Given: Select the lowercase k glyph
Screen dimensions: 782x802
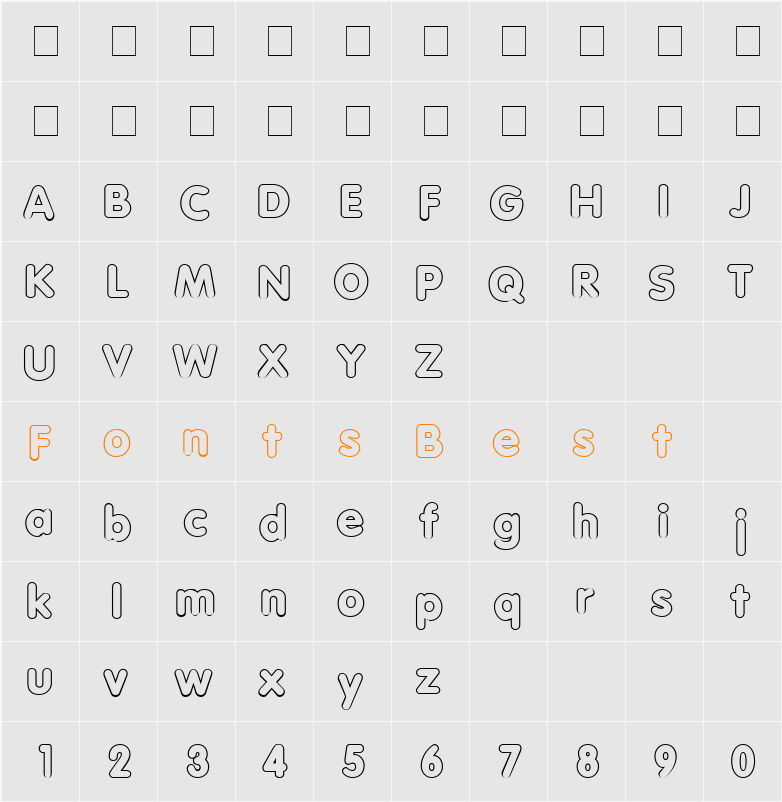Looking at the screenshot, I should pyautogui.click(x=39, y=600).
